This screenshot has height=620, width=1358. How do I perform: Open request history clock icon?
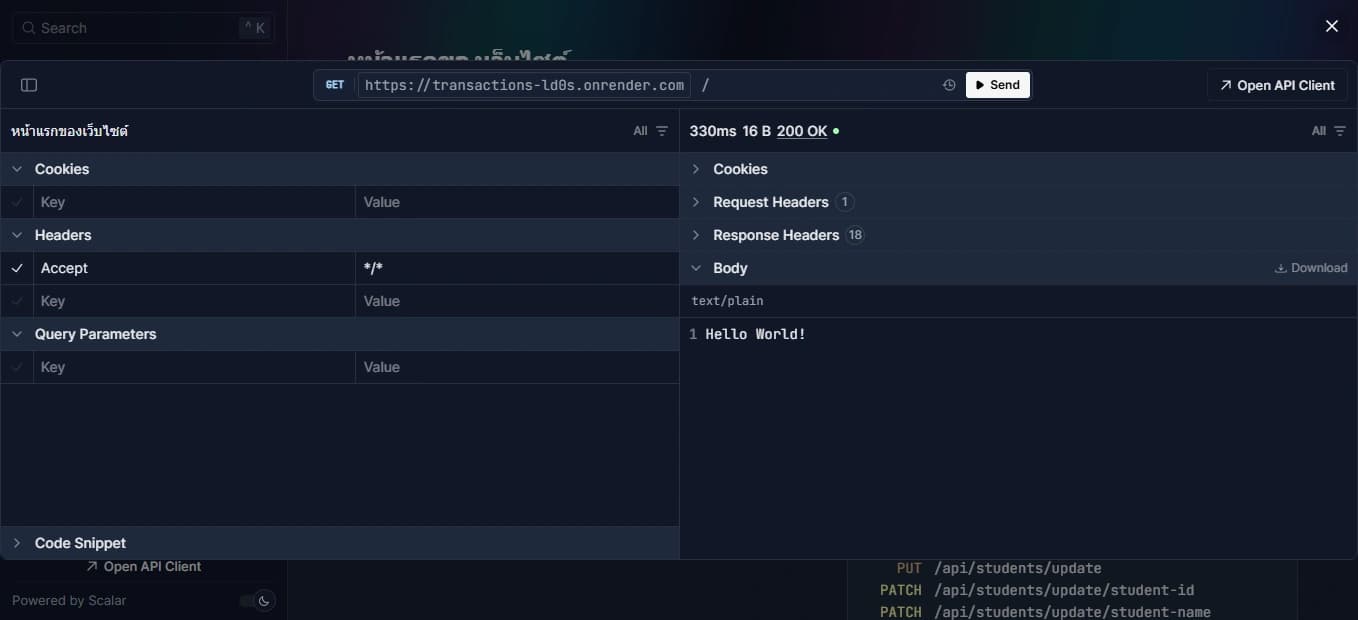pos(949,85)
